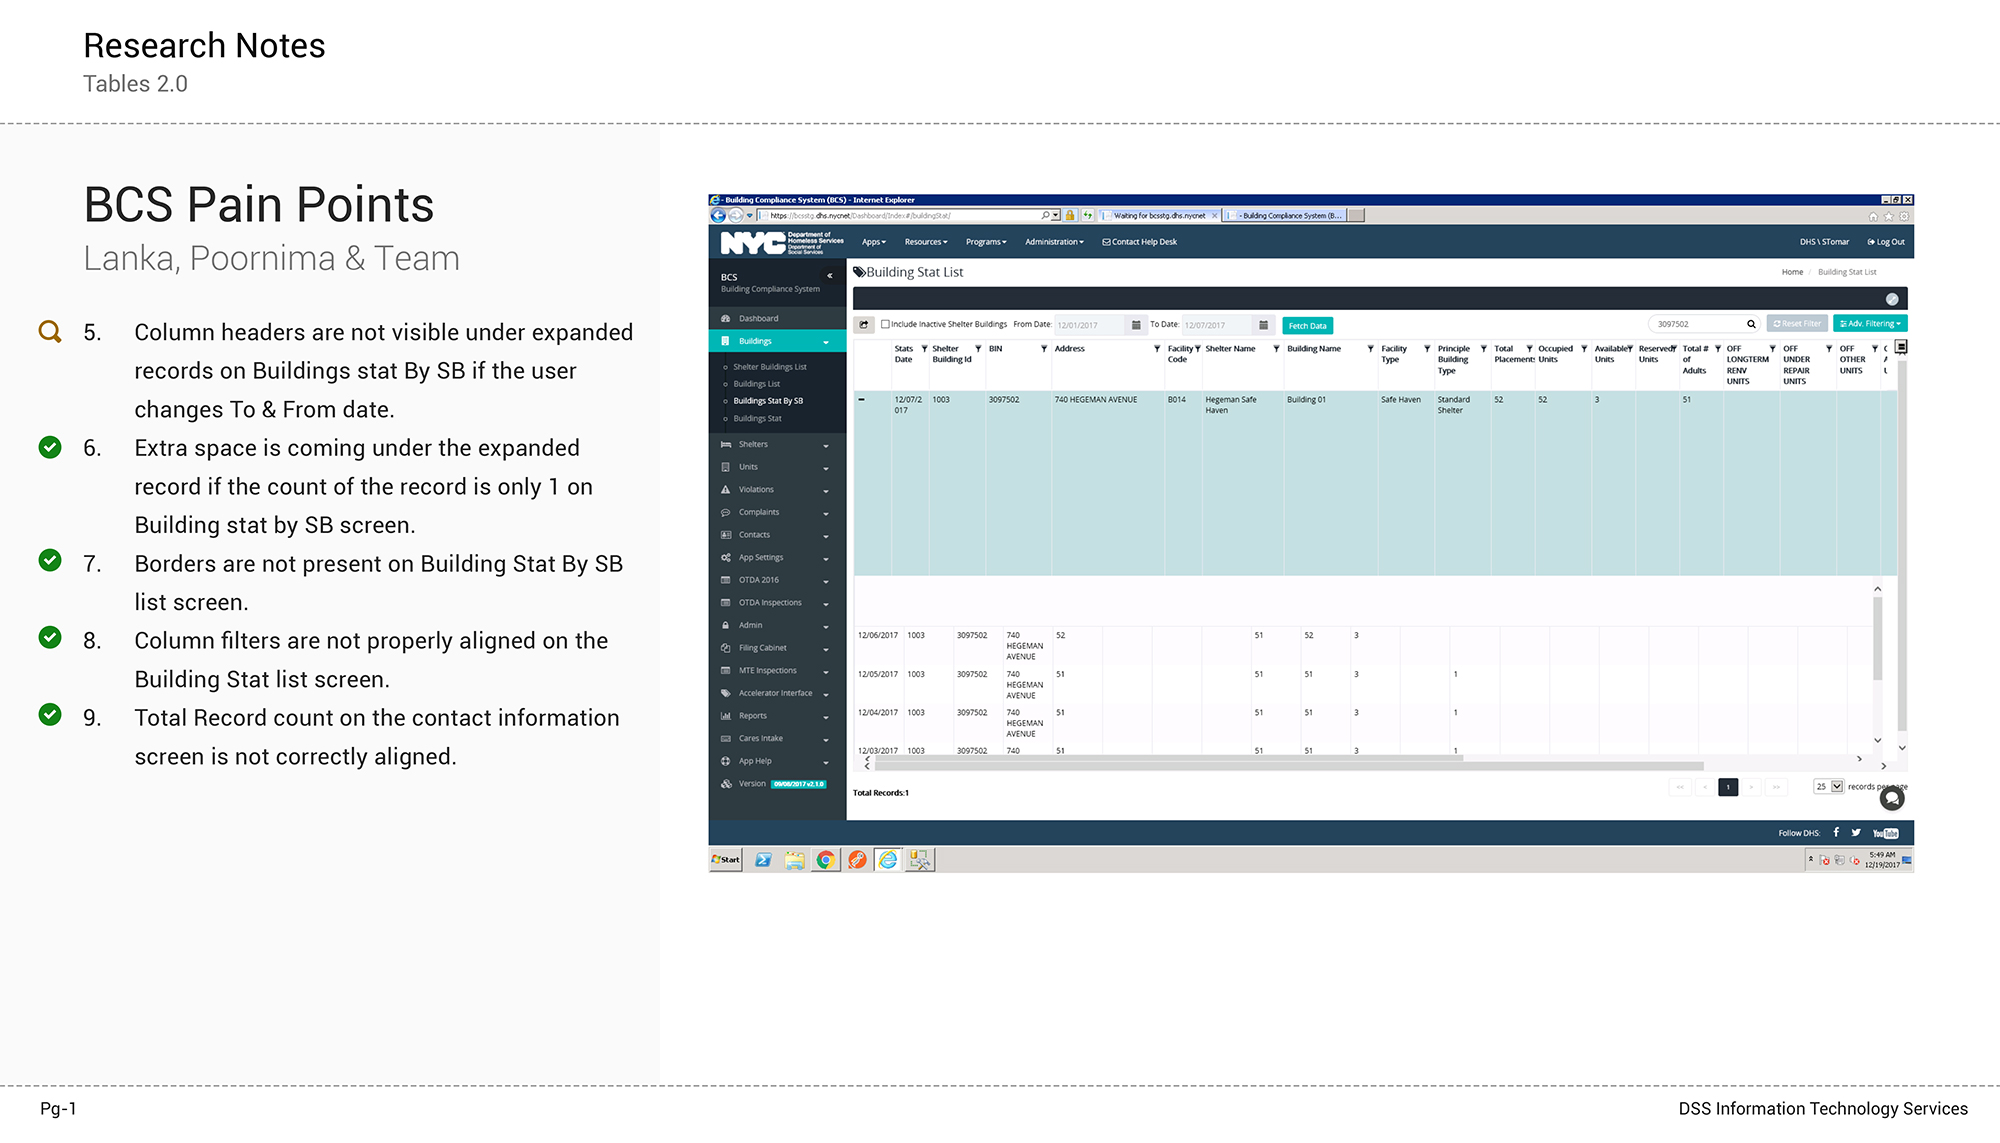Open the To Date calendar picker

(1263, 325)
